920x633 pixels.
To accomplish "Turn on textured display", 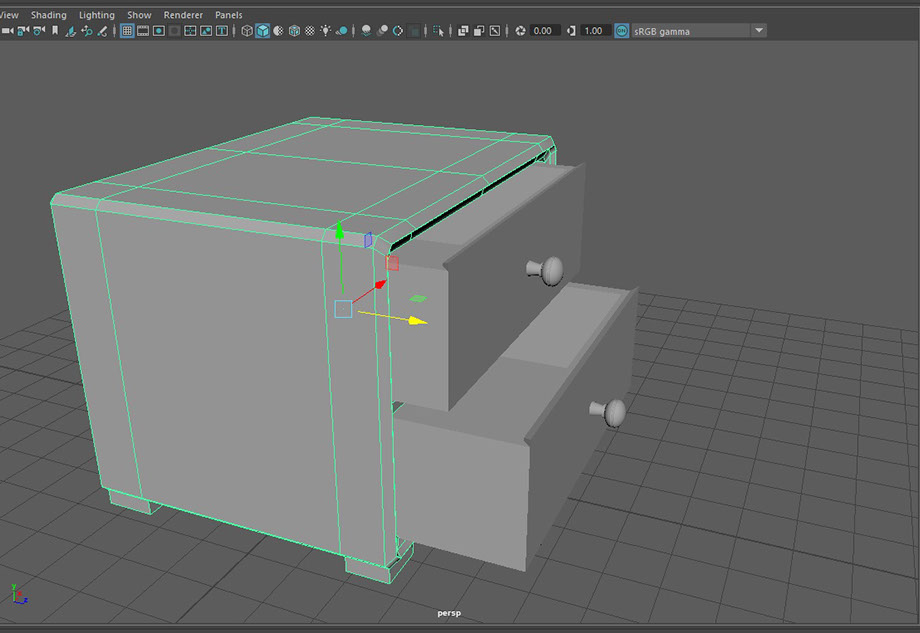I will pos(310,31).
